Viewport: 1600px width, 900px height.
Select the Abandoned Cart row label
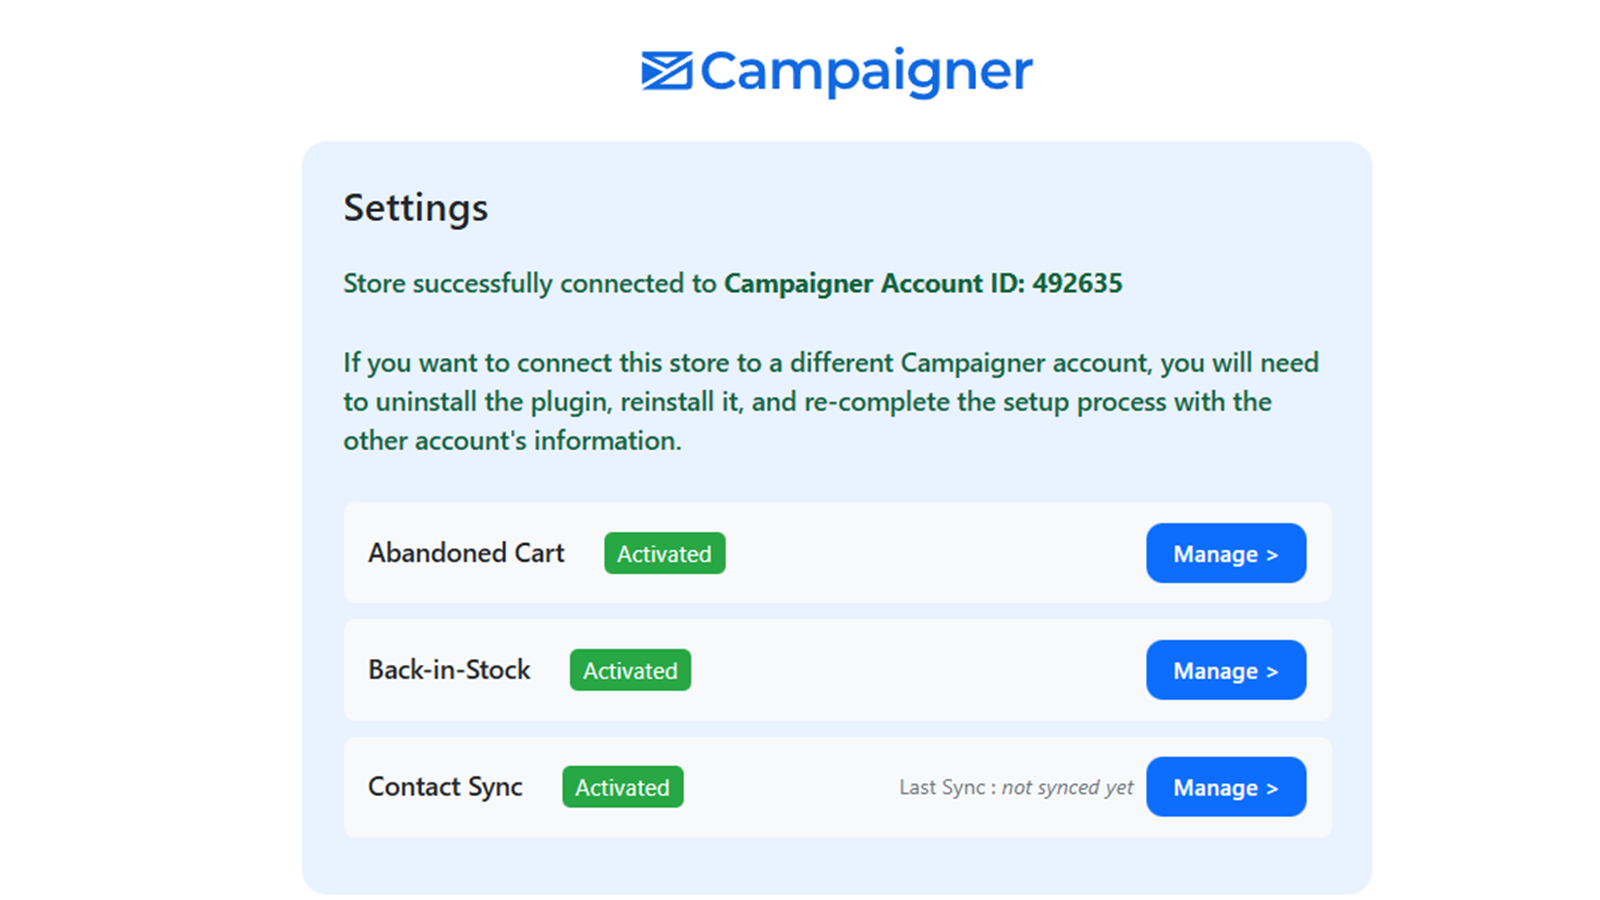click(466, 553)
